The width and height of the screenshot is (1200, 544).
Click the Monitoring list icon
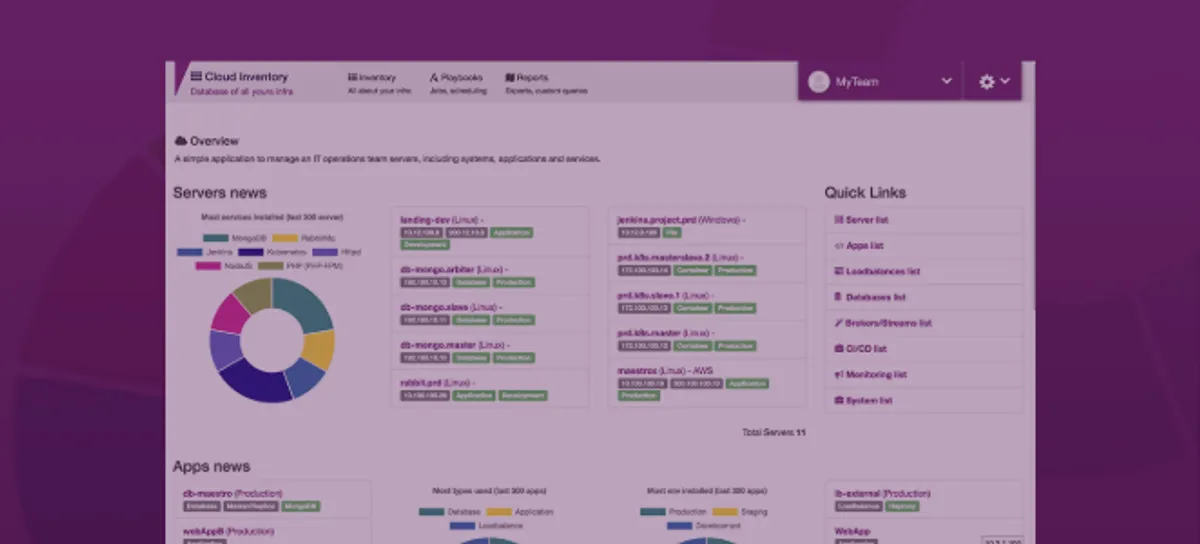point(838,375)
